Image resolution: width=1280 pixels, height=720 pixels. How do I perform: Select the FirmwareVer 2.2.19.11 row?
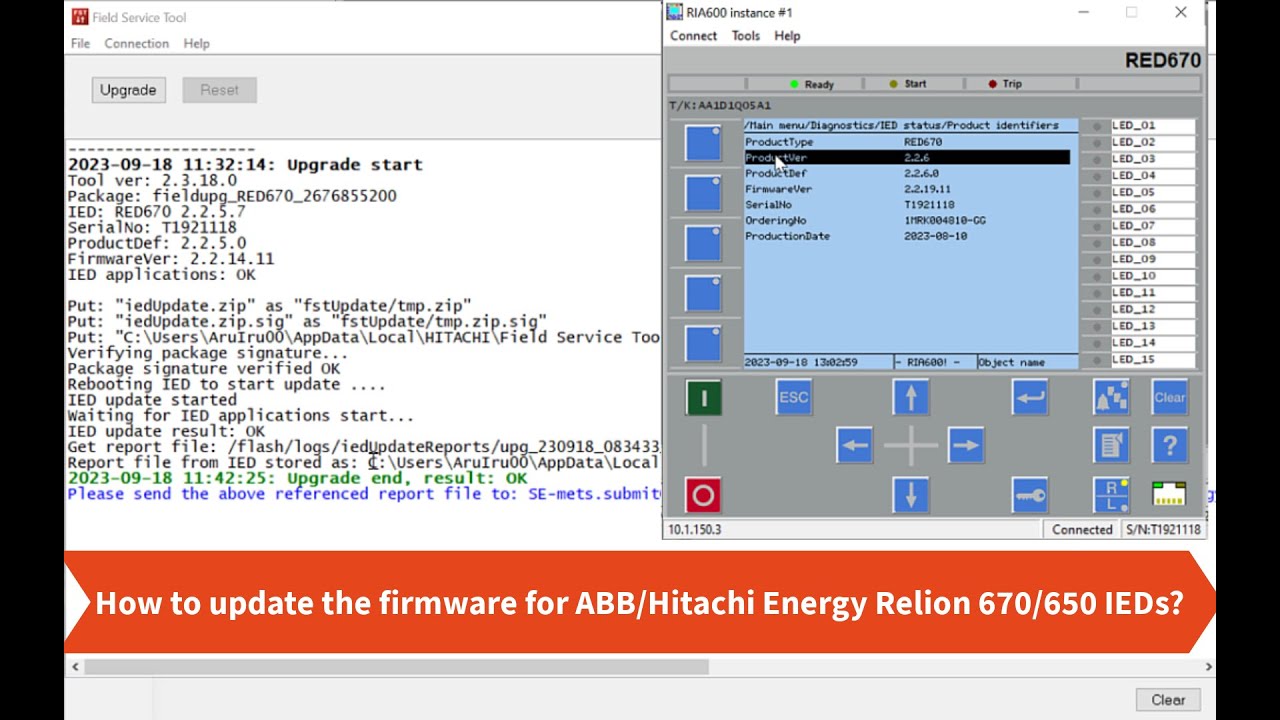tap(907, 189)
